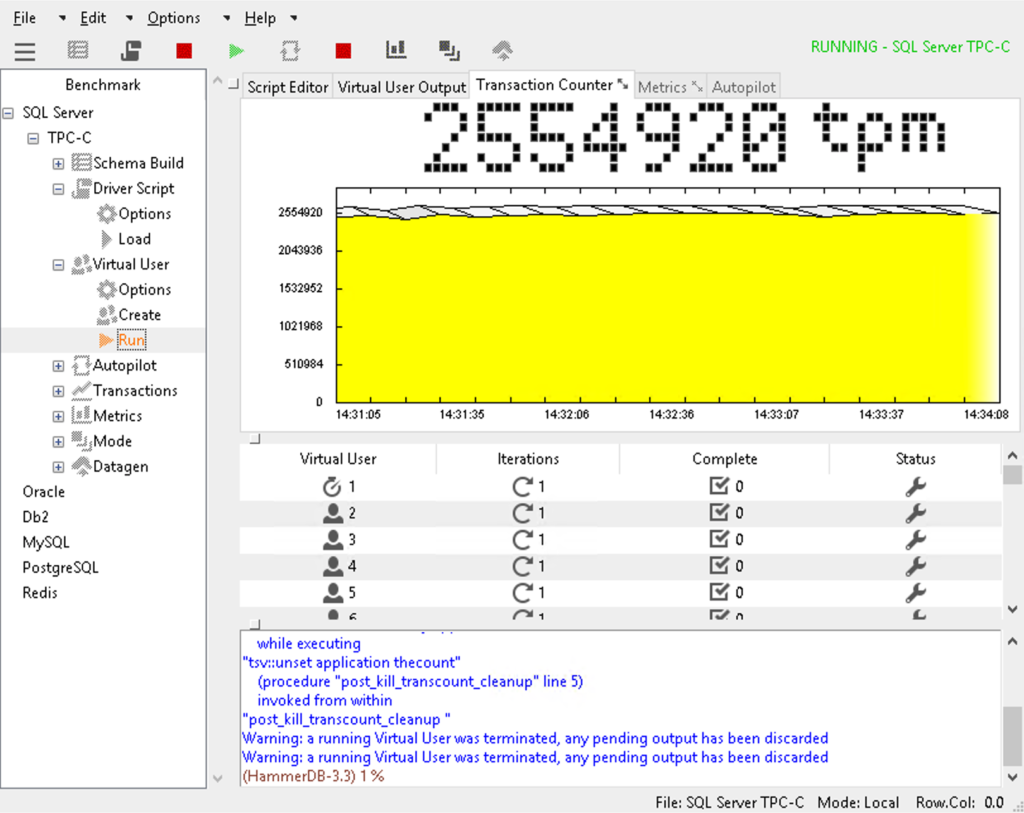
Task: Click the wrench status icon for Virtual User 3
Action: click(x=916, y=539)
